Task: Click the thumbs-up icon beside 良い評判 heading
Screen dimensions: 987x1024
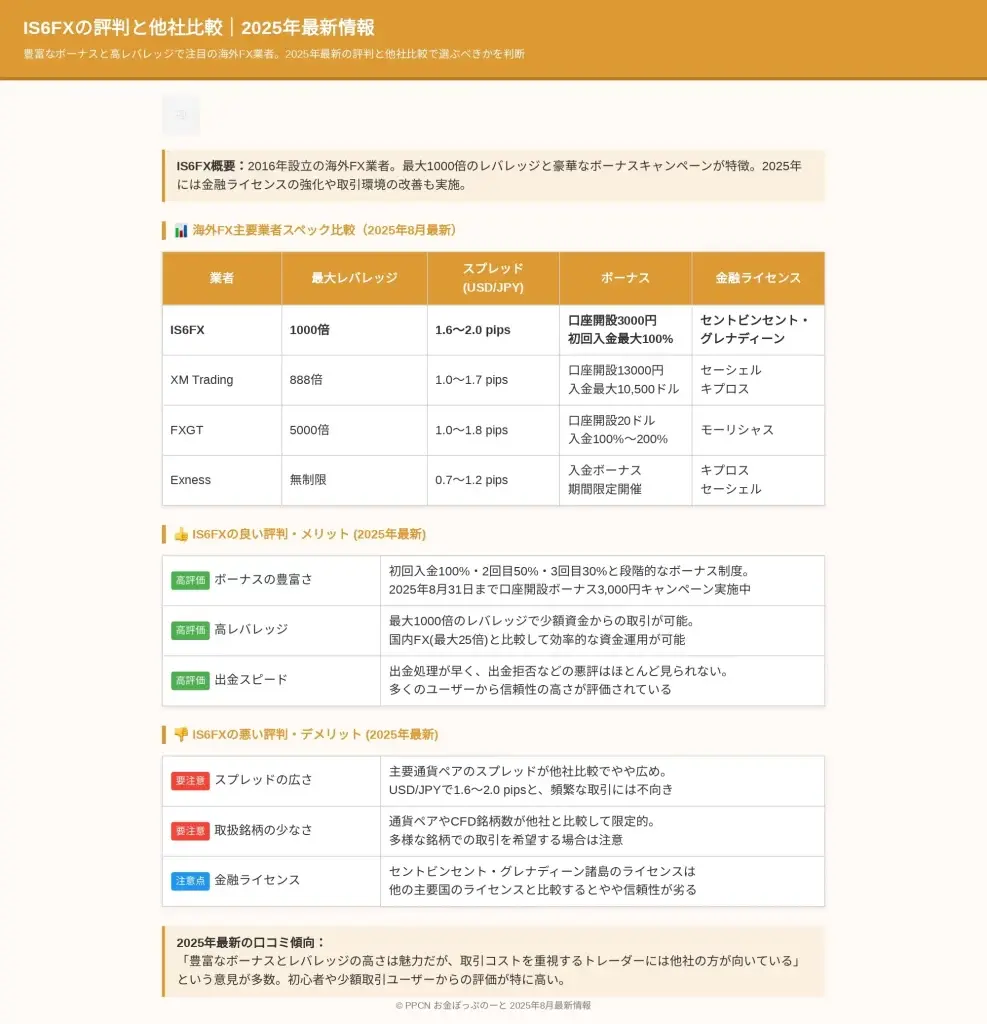Action: pos(181,534)
